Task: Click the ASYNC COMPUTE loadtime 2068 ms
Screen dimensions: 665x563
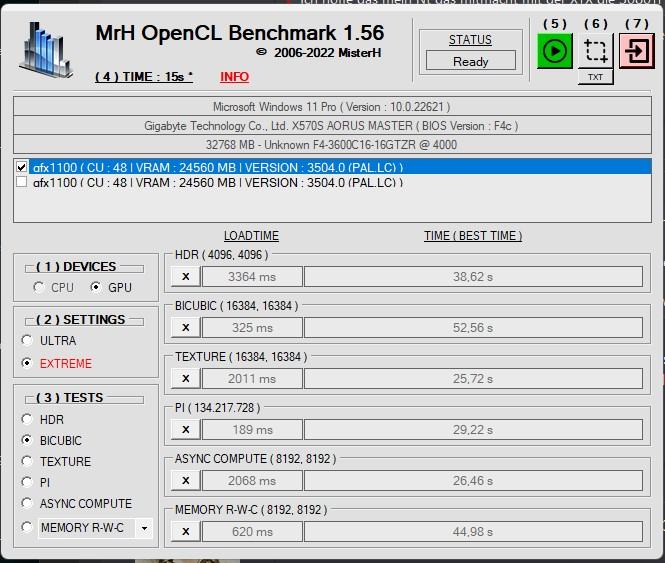Action: coord(252,480)
